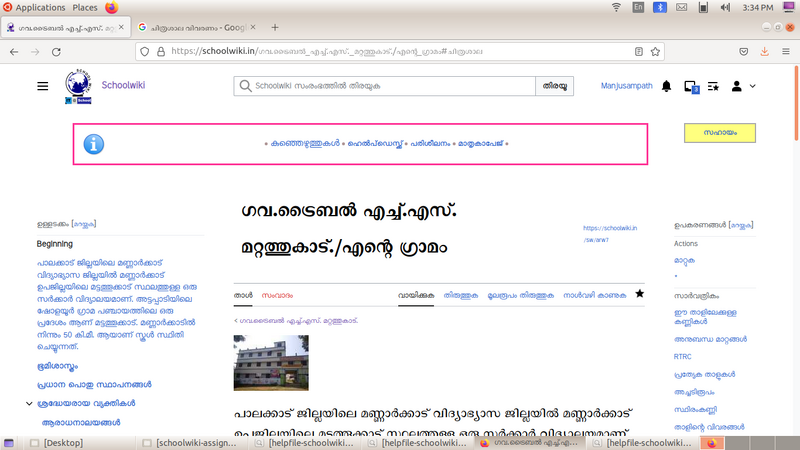Click the Firefox launcher in top panel
This screenshot has width=800, height=450.
[x=112, y=7]
